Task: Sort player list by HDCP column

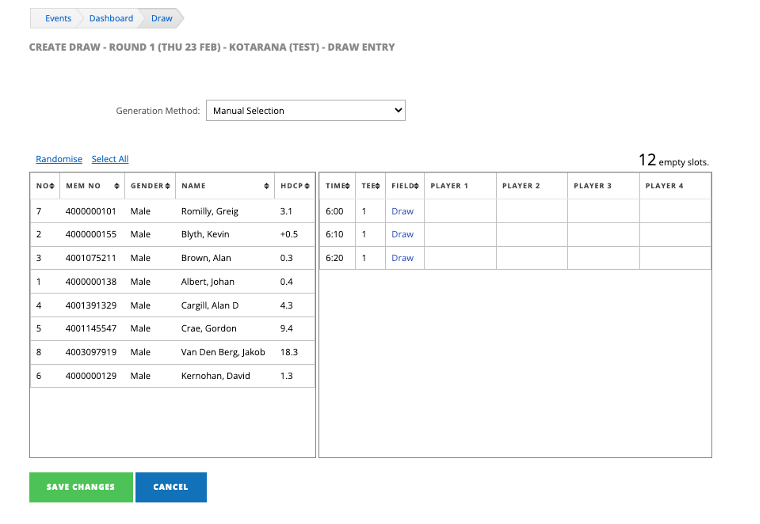Action: point(295,186)
